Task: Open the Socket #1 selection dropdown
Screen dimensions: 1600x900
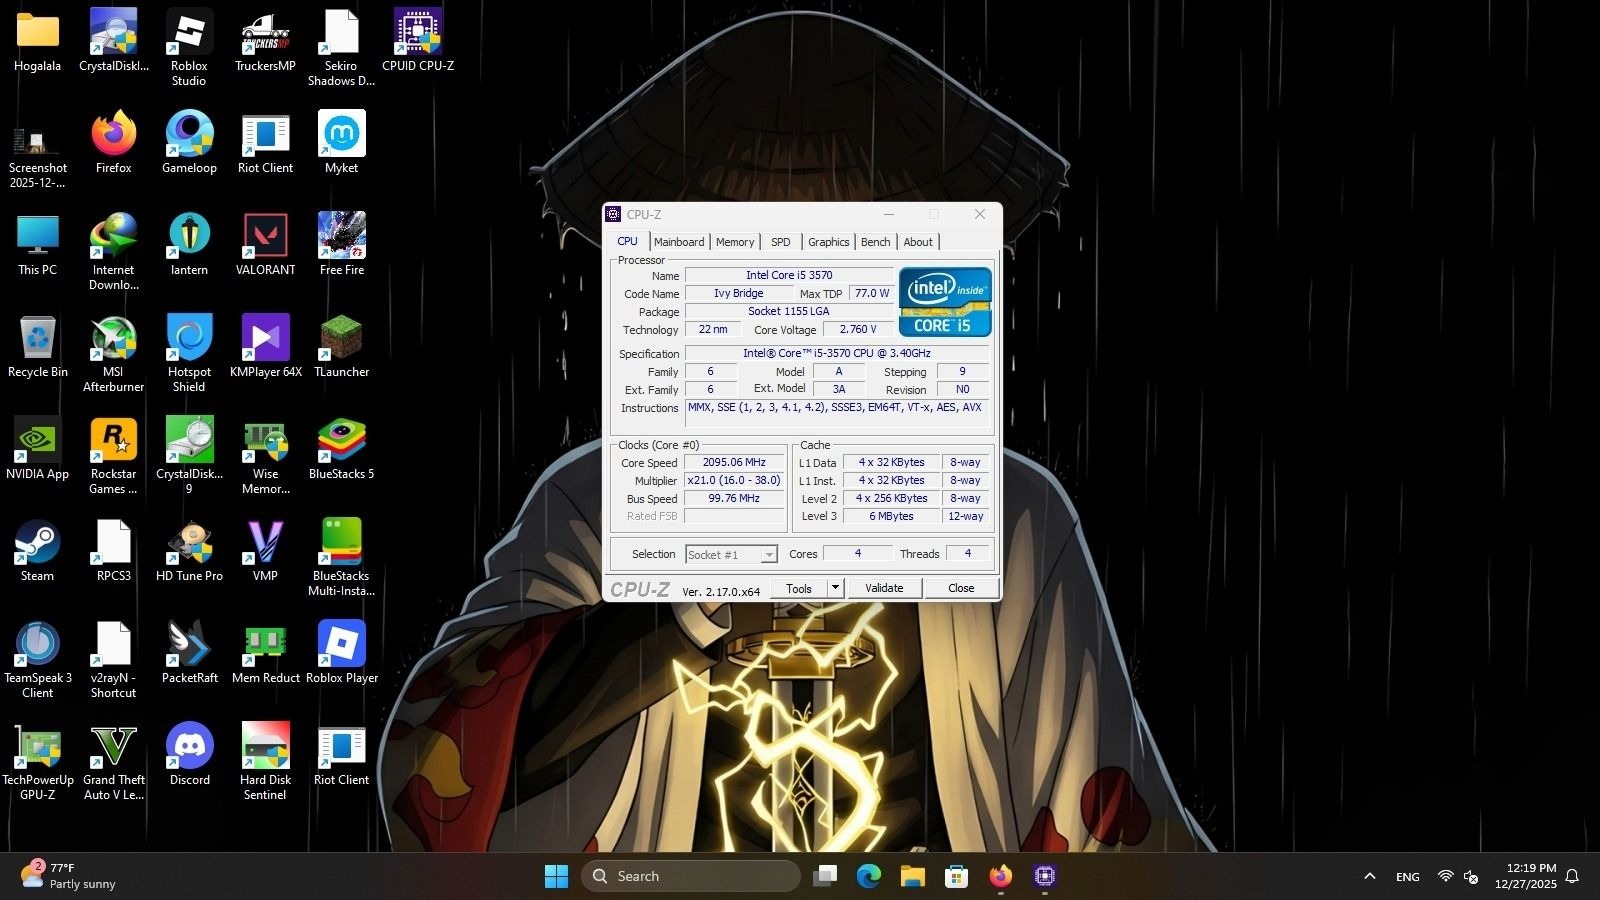Action: [731, 554]
